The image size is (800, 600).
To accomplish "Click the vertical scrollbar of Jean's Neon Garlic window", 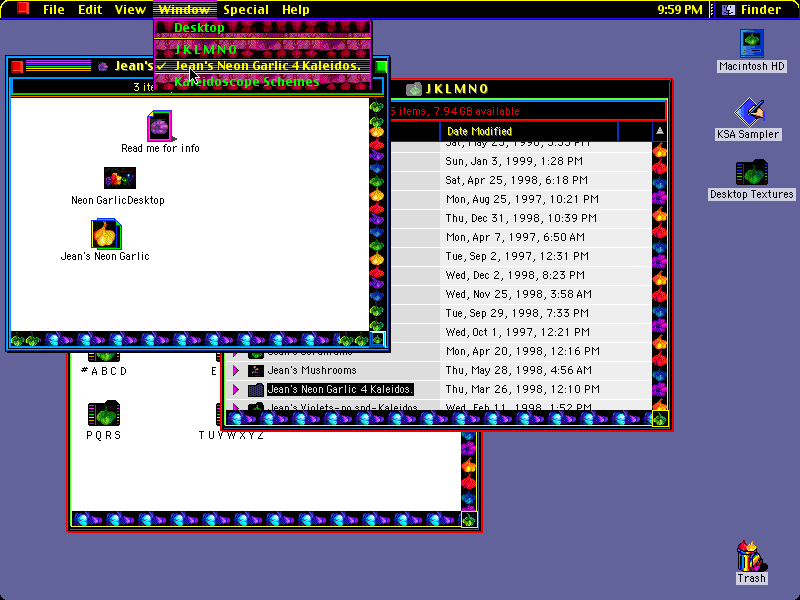I will 377,214.
